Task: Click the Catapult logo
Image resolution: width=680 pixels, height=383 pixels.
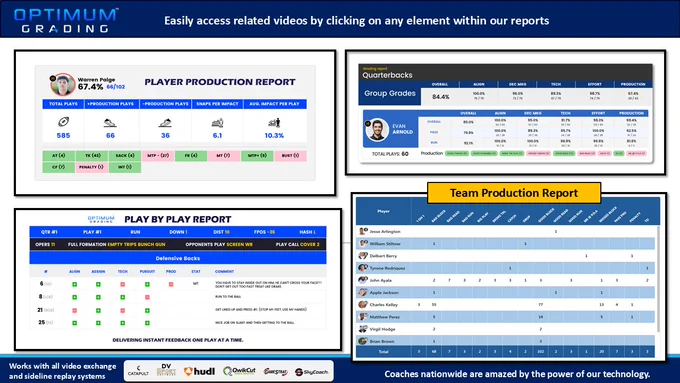Action: pos(138,371)
